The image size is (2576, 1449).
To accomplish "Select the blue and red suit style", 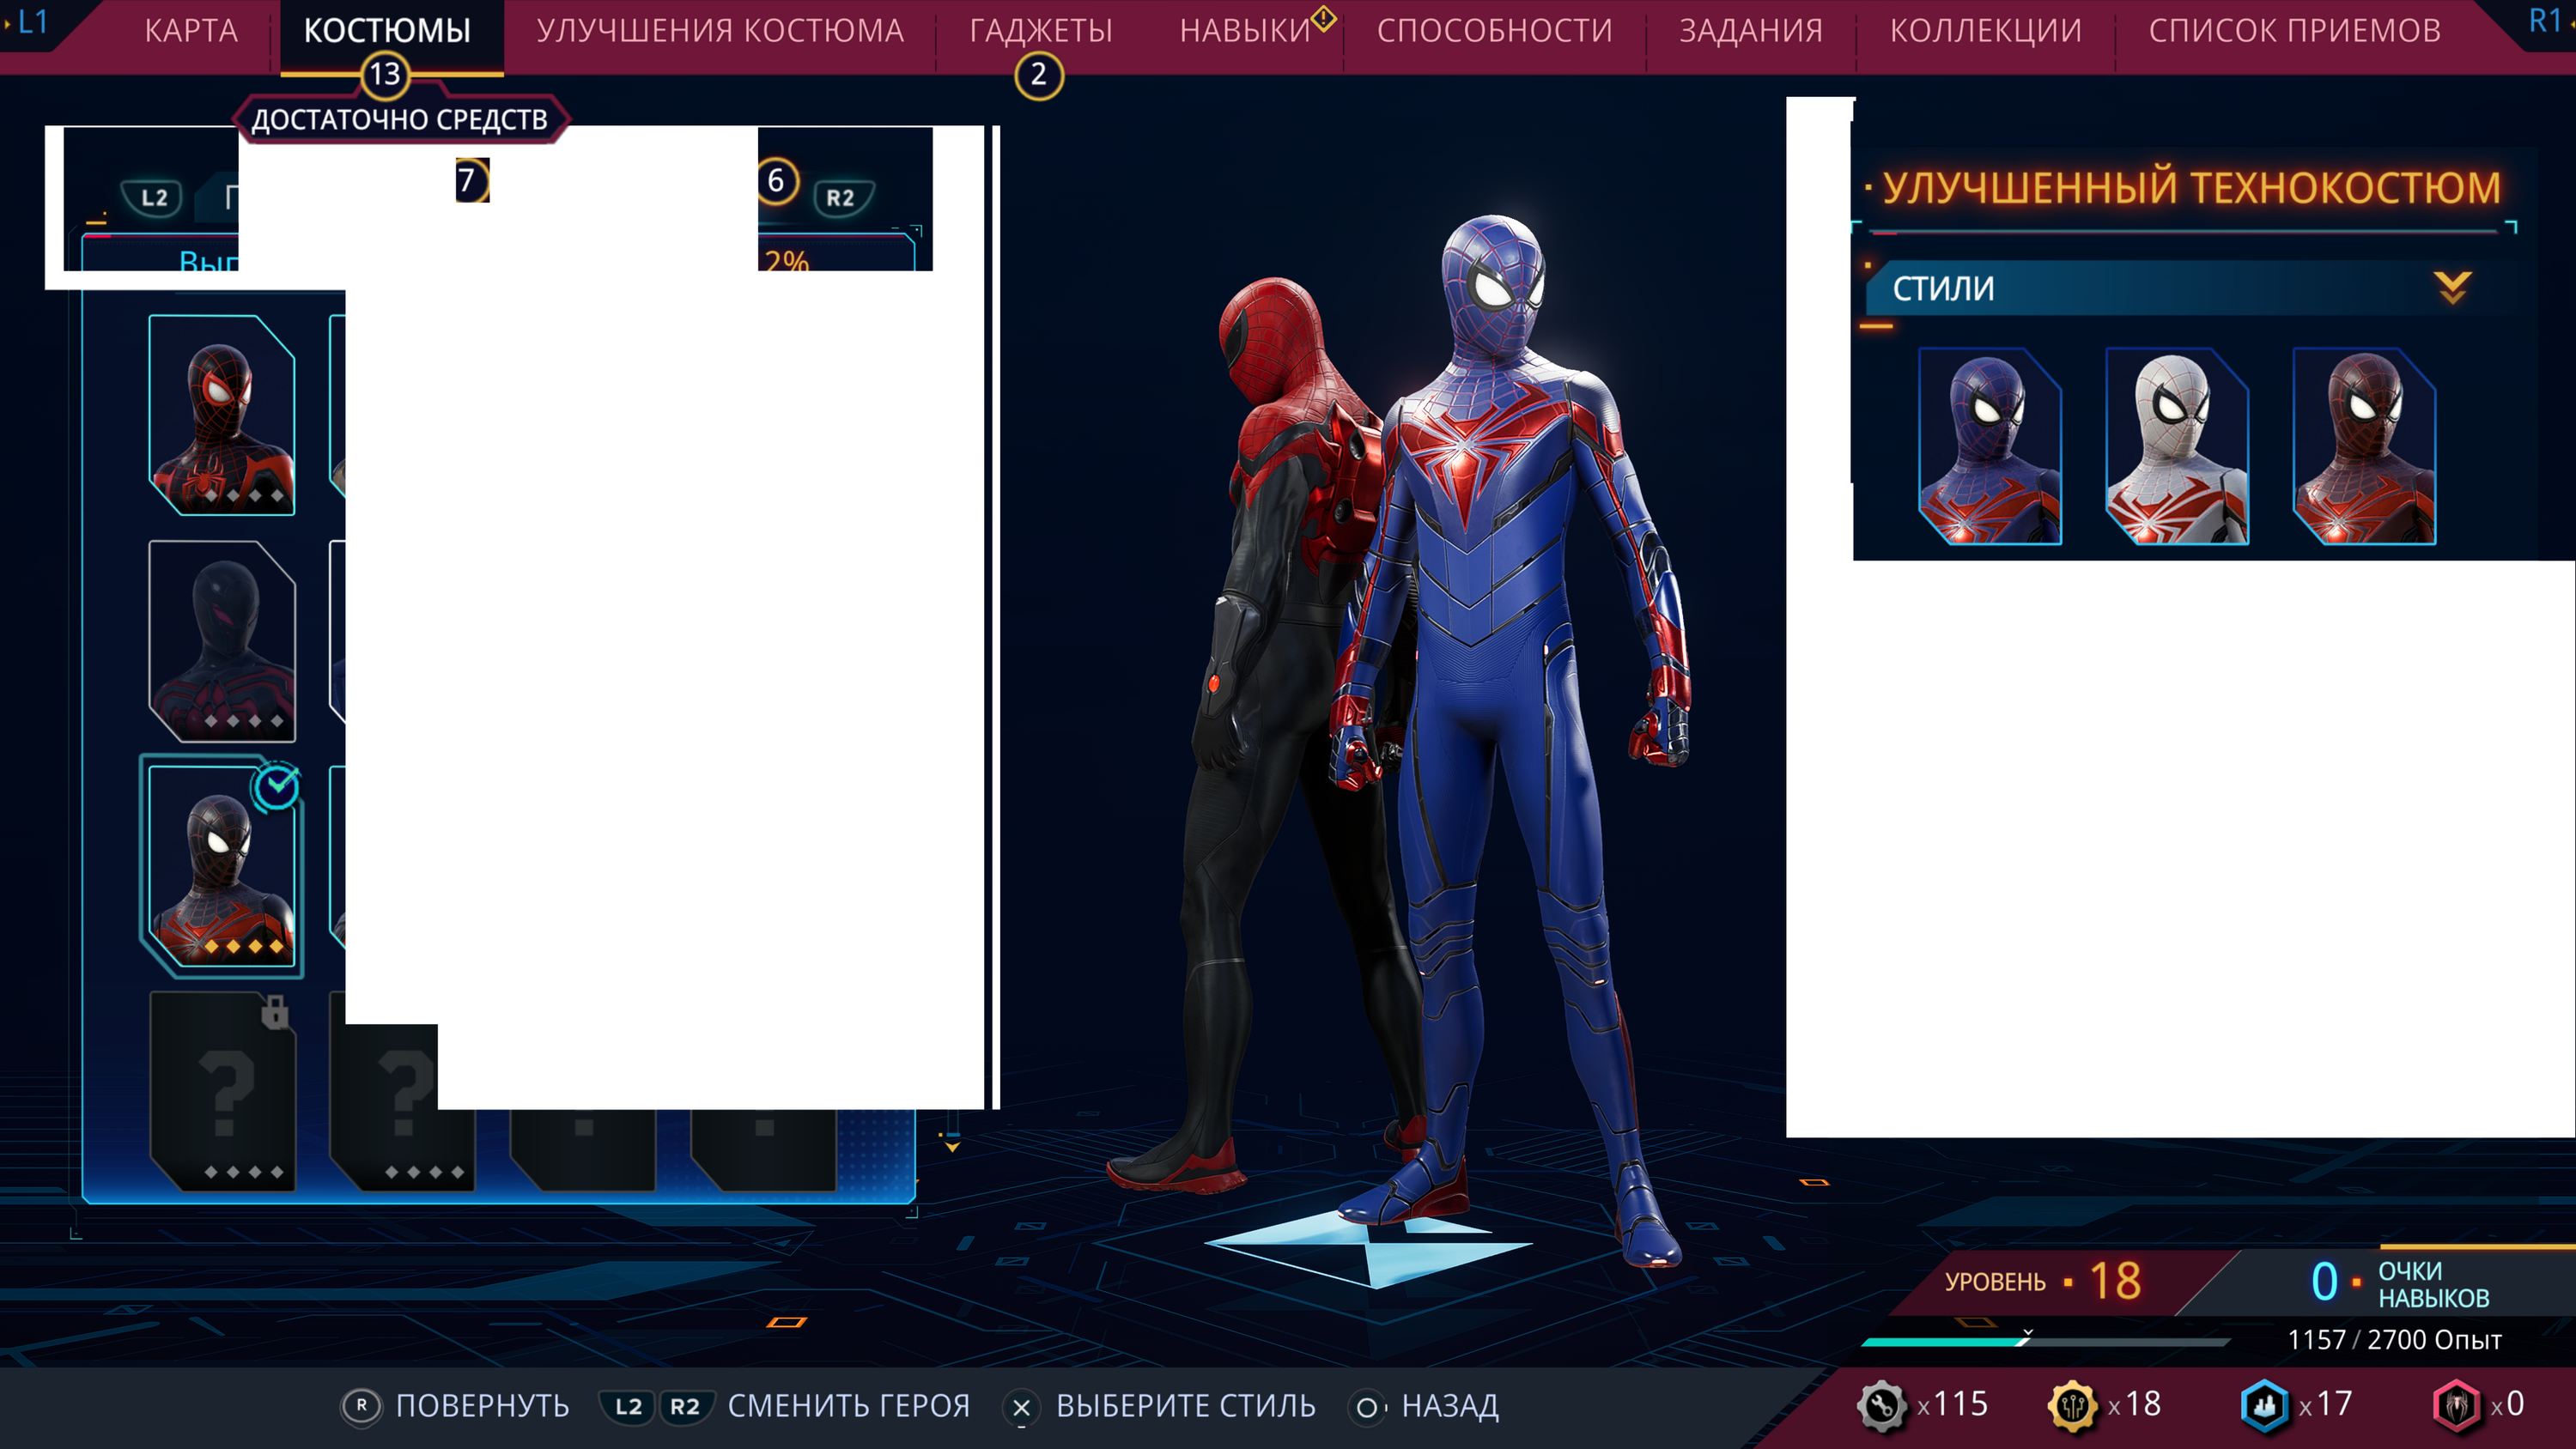I will click(1990, 446).
